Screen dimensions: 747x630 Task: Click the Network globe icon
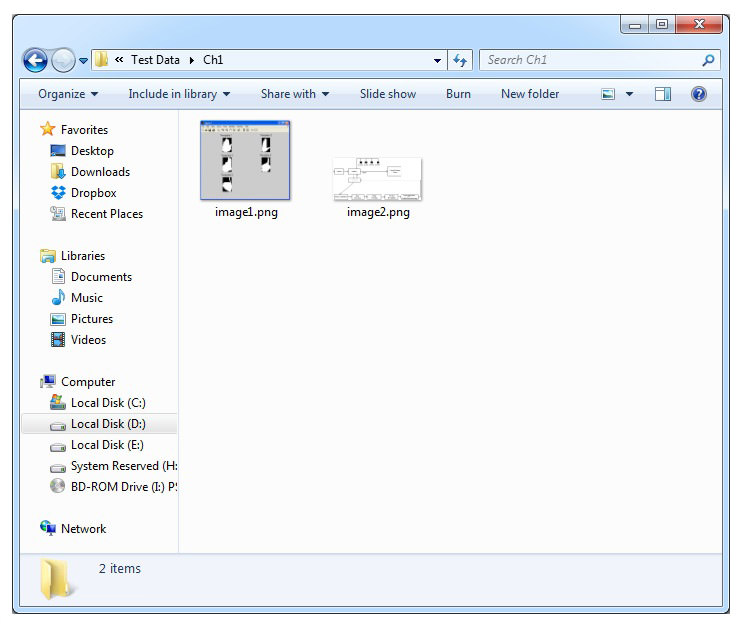(48, 528)
